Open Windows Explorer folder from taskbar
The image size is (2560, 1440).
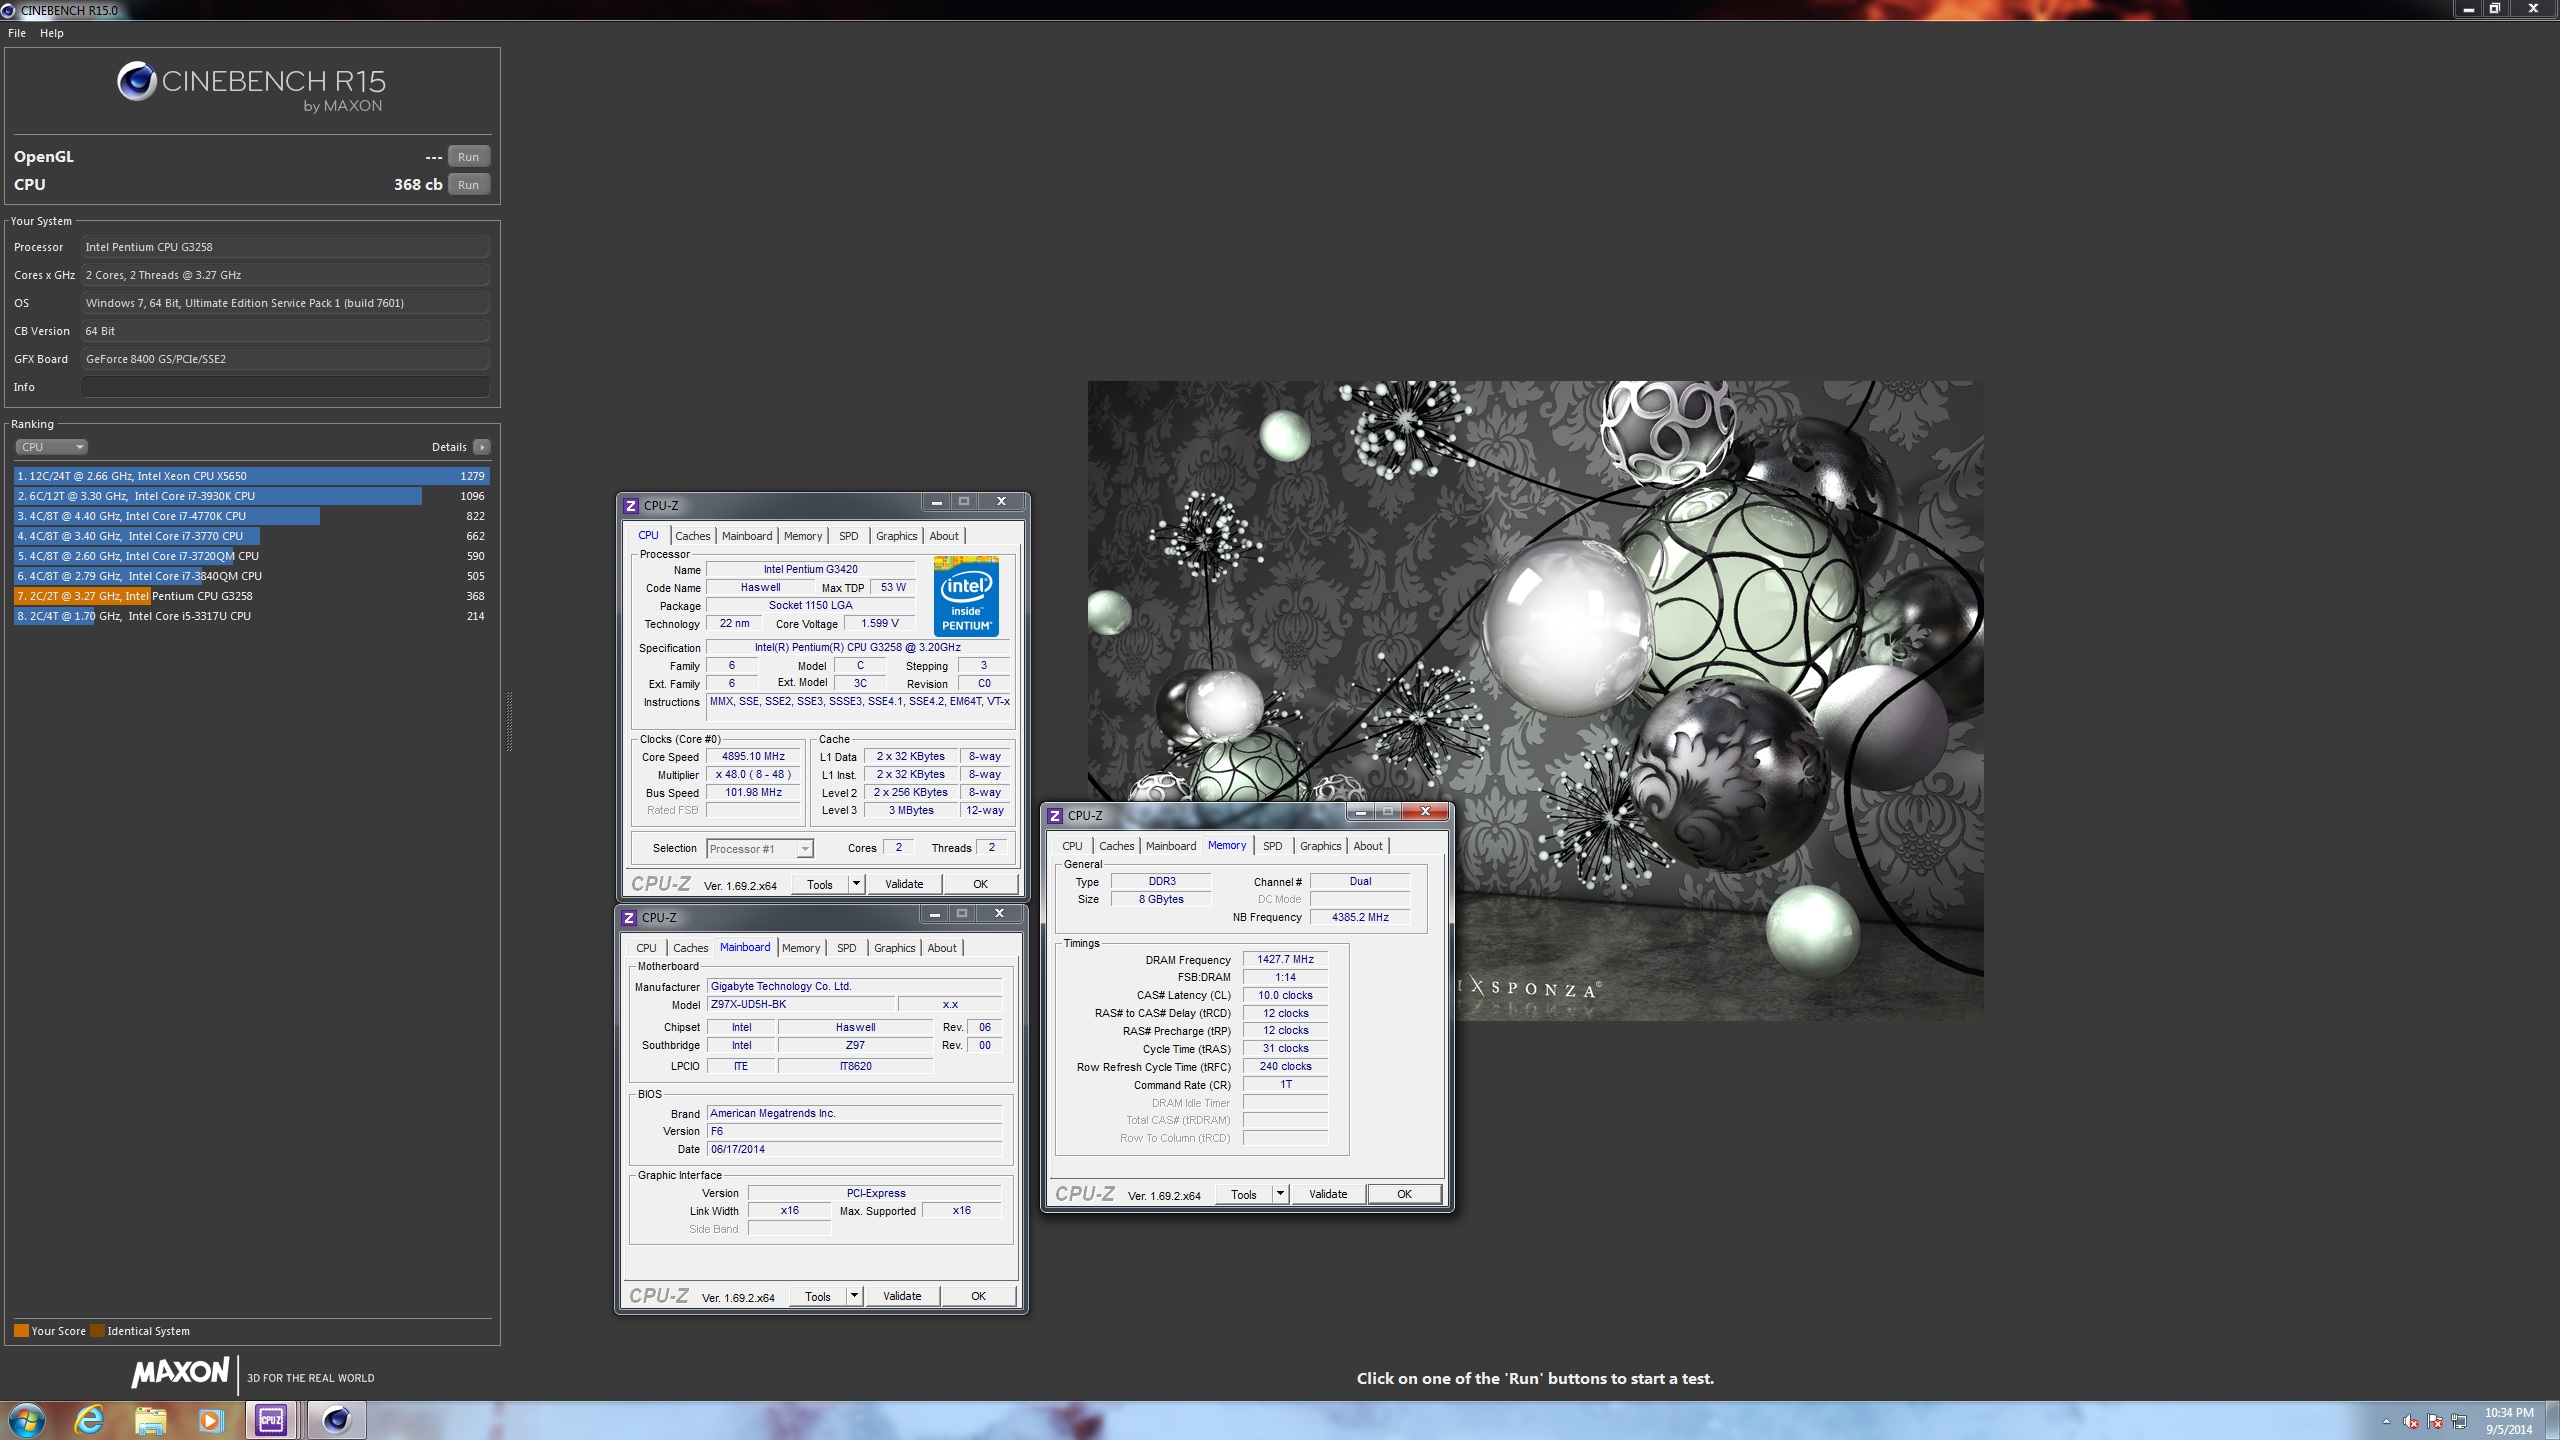[150, 1420]
